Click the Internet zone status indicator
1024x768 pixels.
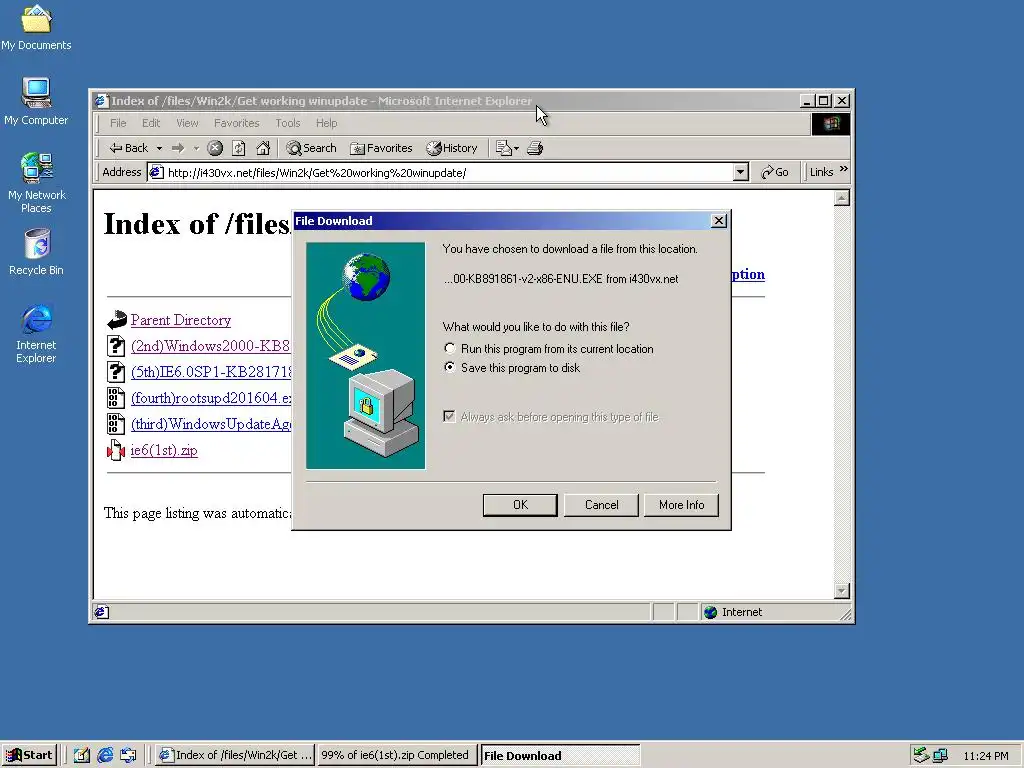pyautogui.click(x=733, y=612)
